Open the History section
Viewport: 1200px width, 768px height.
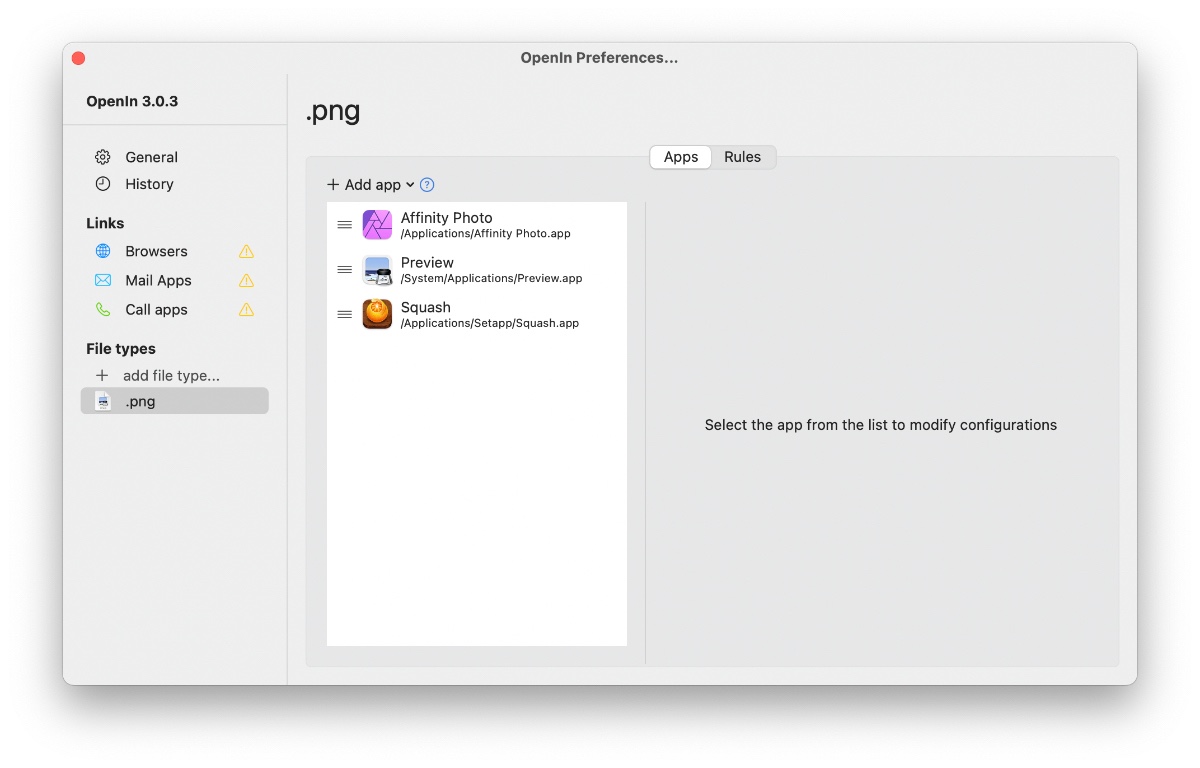click(x=149, y=184)
